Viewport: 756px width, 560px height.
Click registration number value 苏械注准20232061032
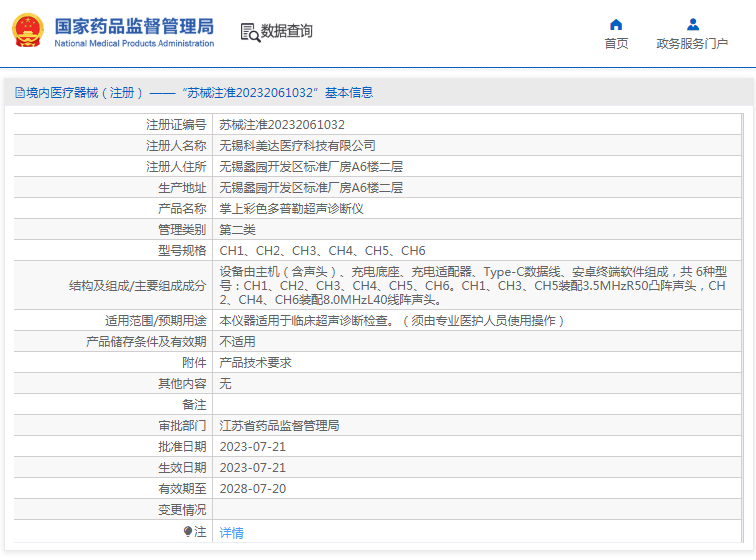pyautogui.click(x=282, y=125)
